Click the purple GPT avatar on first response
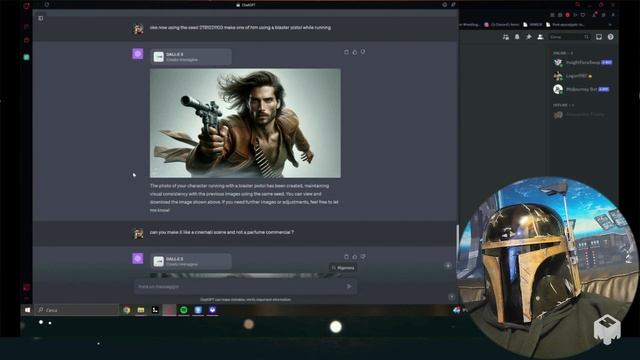The image size is (640, 360). tap(138, 54)
